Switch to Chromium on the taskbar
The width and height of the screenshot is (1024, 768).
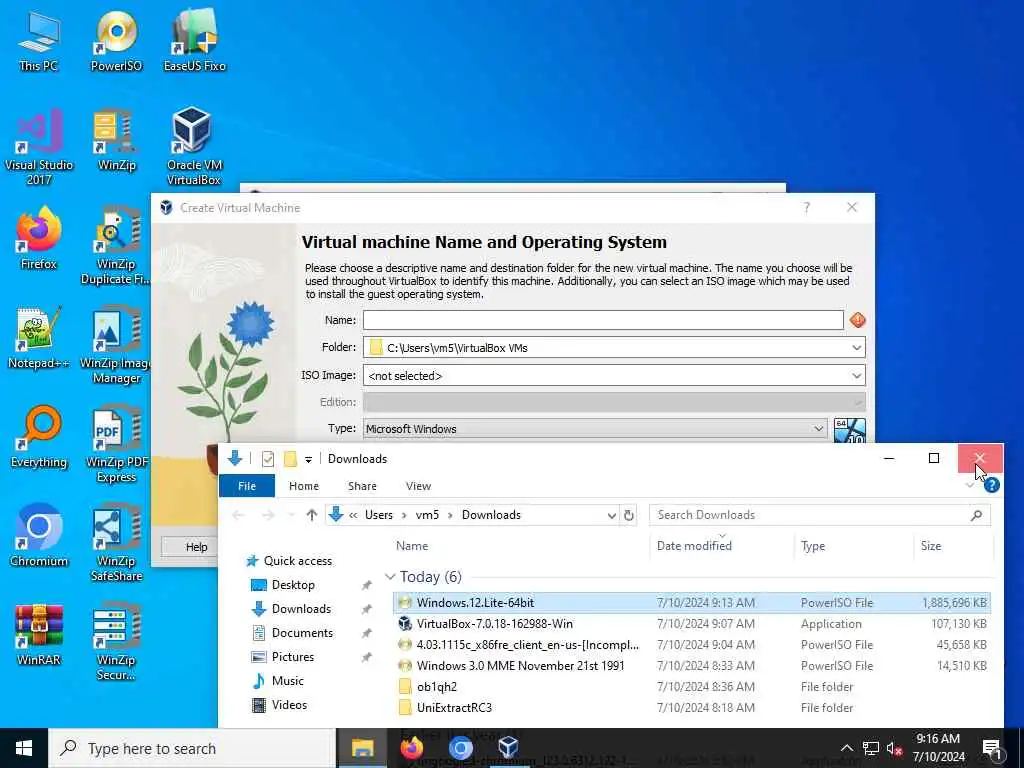coord(460,748)
